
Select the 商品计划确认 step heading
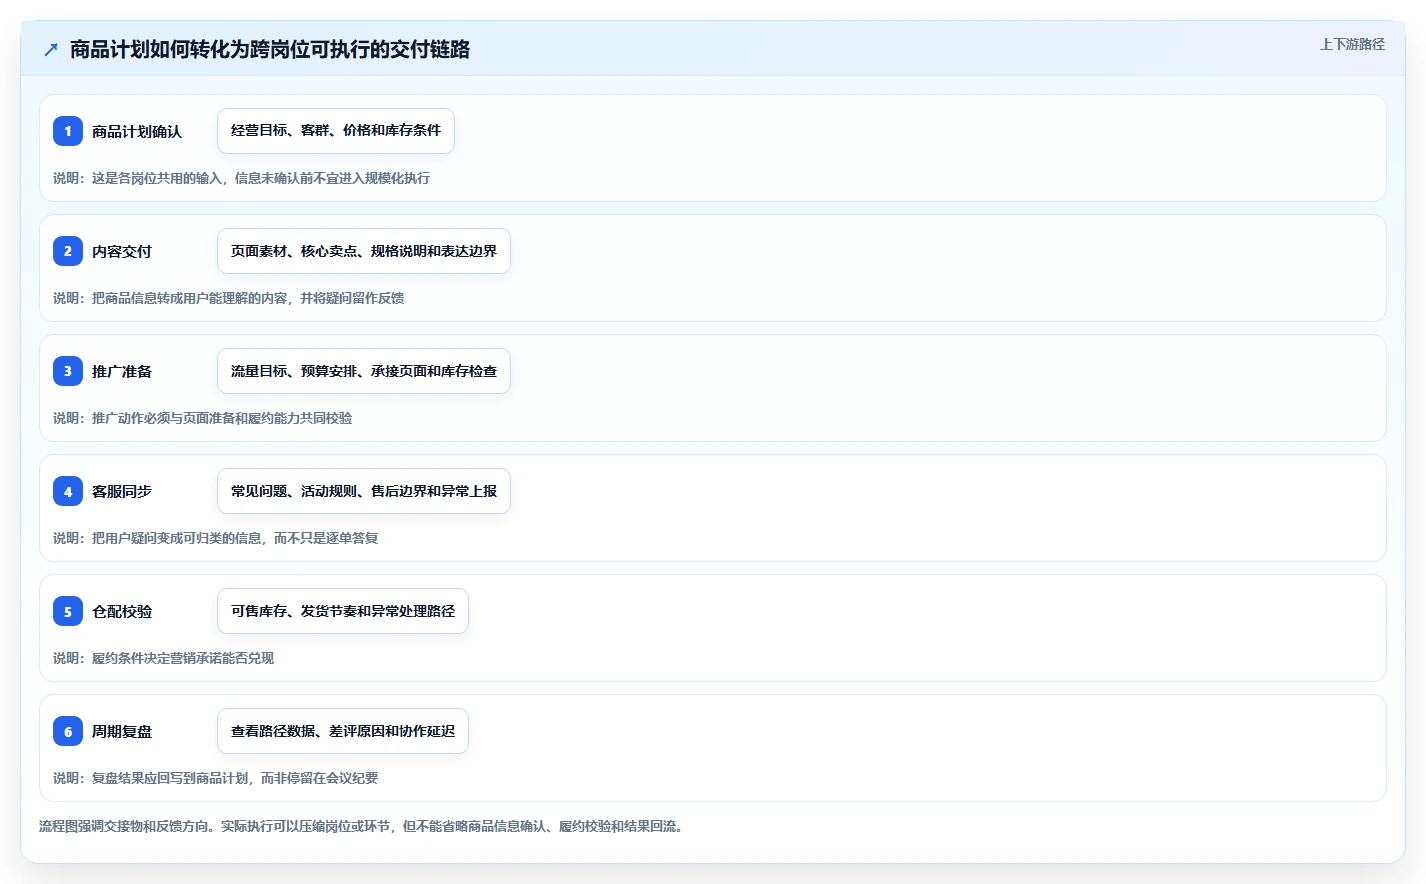[x=137, y=131]
